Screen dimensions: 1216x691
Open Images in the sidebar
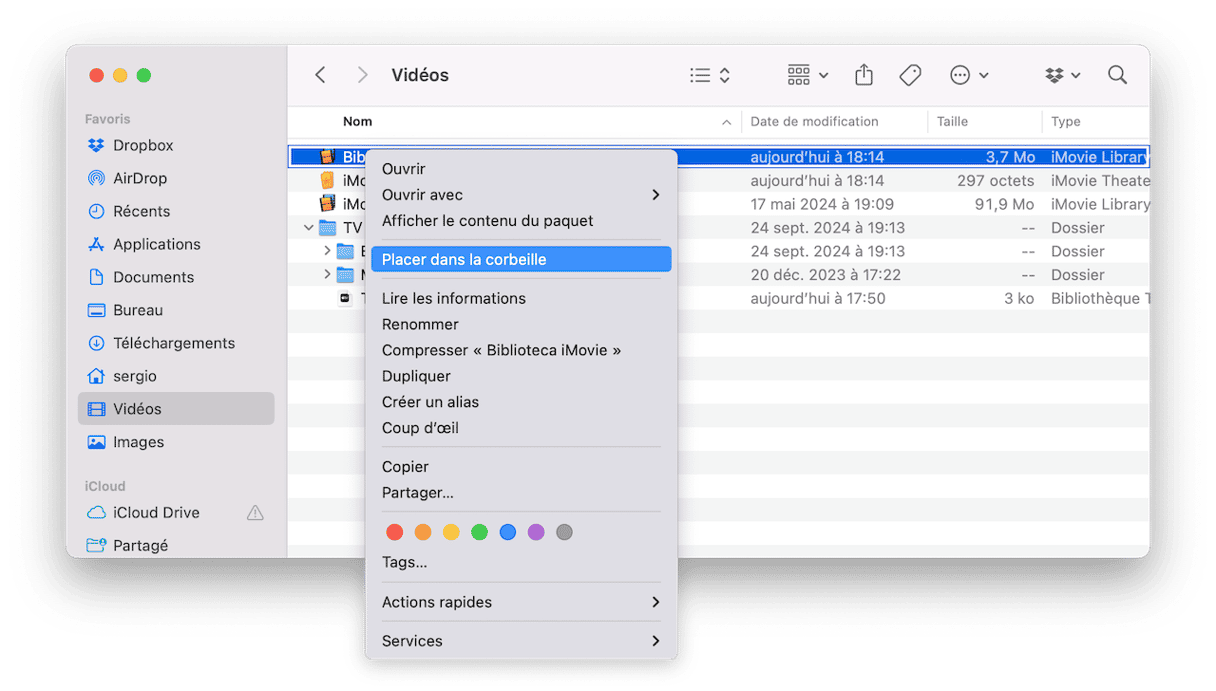pyautogui.click(x=176, y=442)
